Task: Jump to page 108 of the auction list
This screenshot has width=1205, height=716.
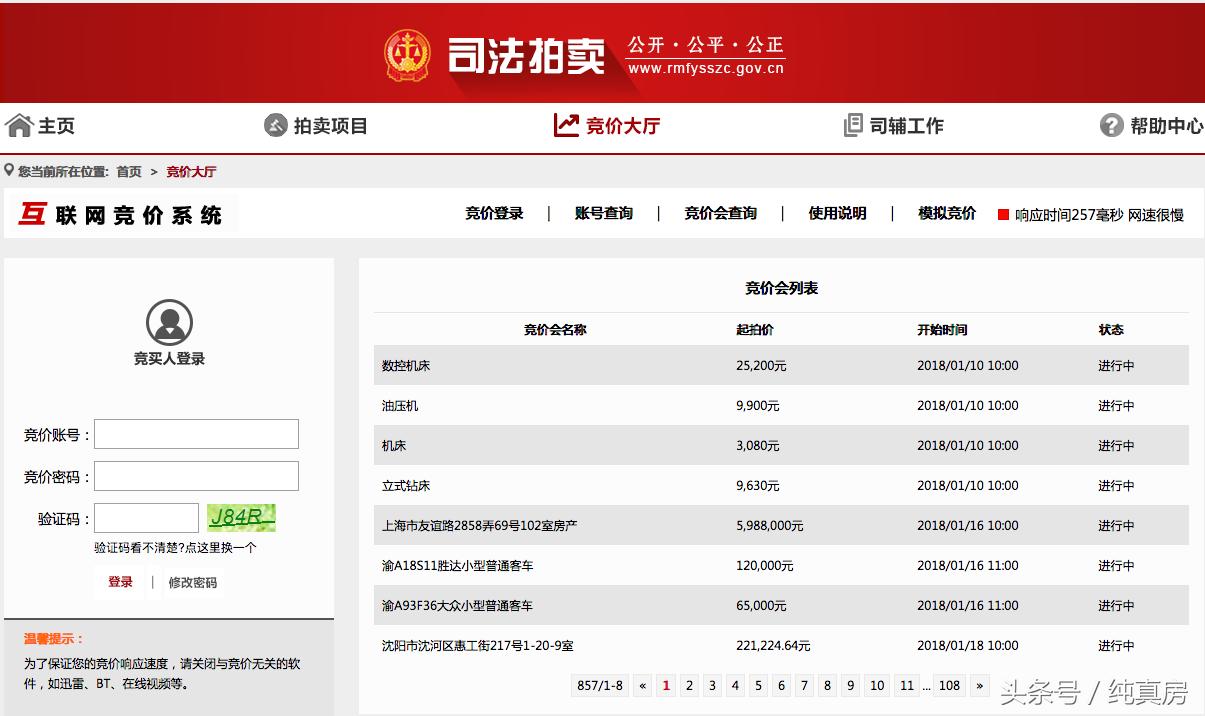Action: pos(950,685)
